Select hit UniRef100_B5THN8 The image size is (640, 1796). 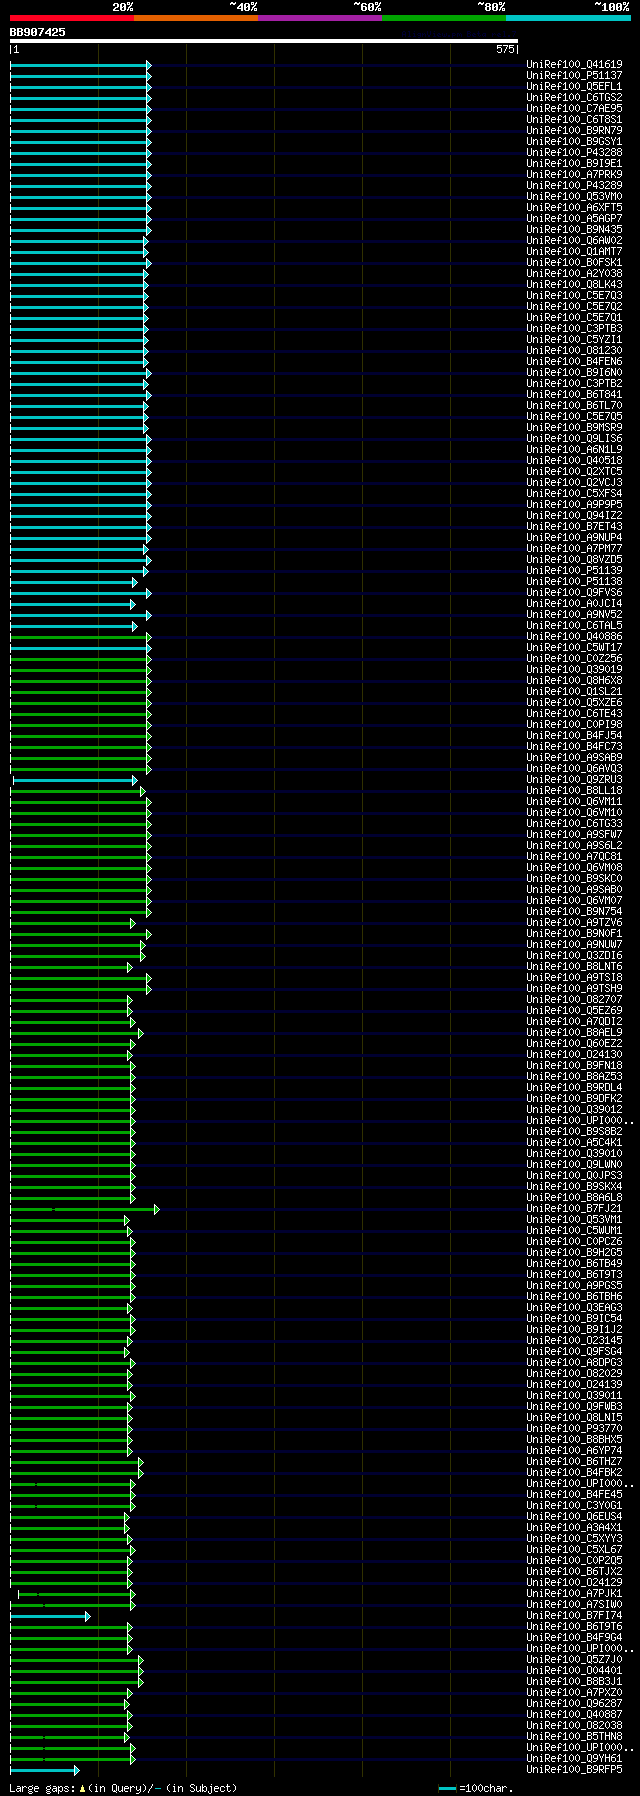(574, 1737)
